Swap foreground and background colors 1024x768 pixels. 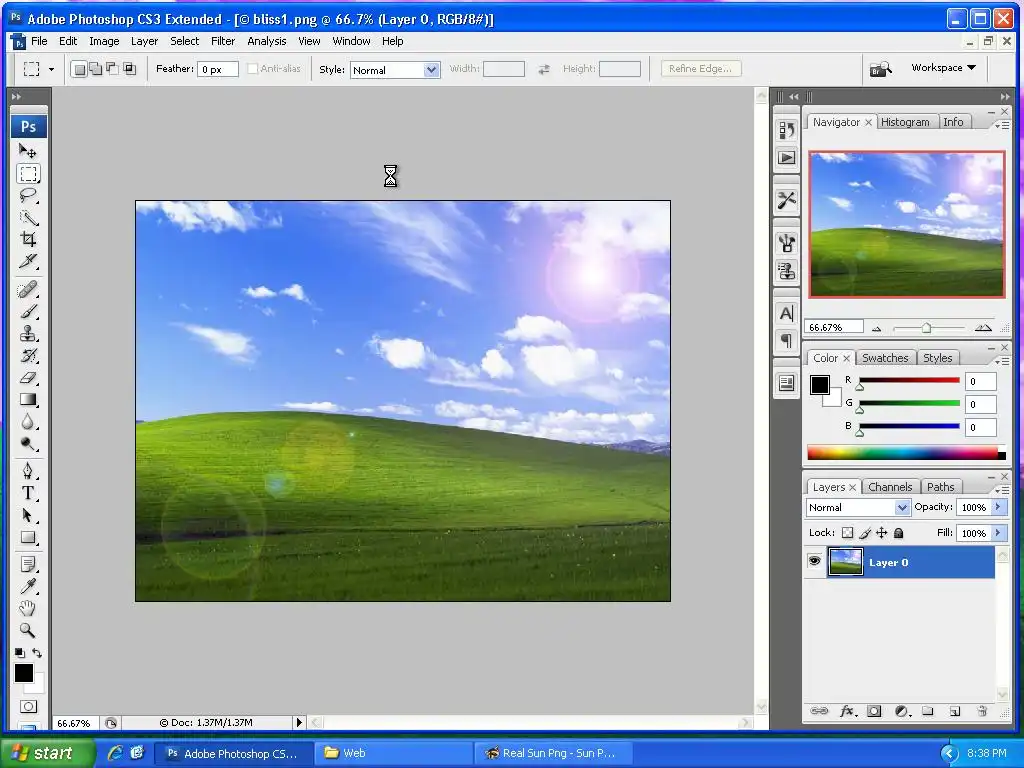(x=37, y=652)
